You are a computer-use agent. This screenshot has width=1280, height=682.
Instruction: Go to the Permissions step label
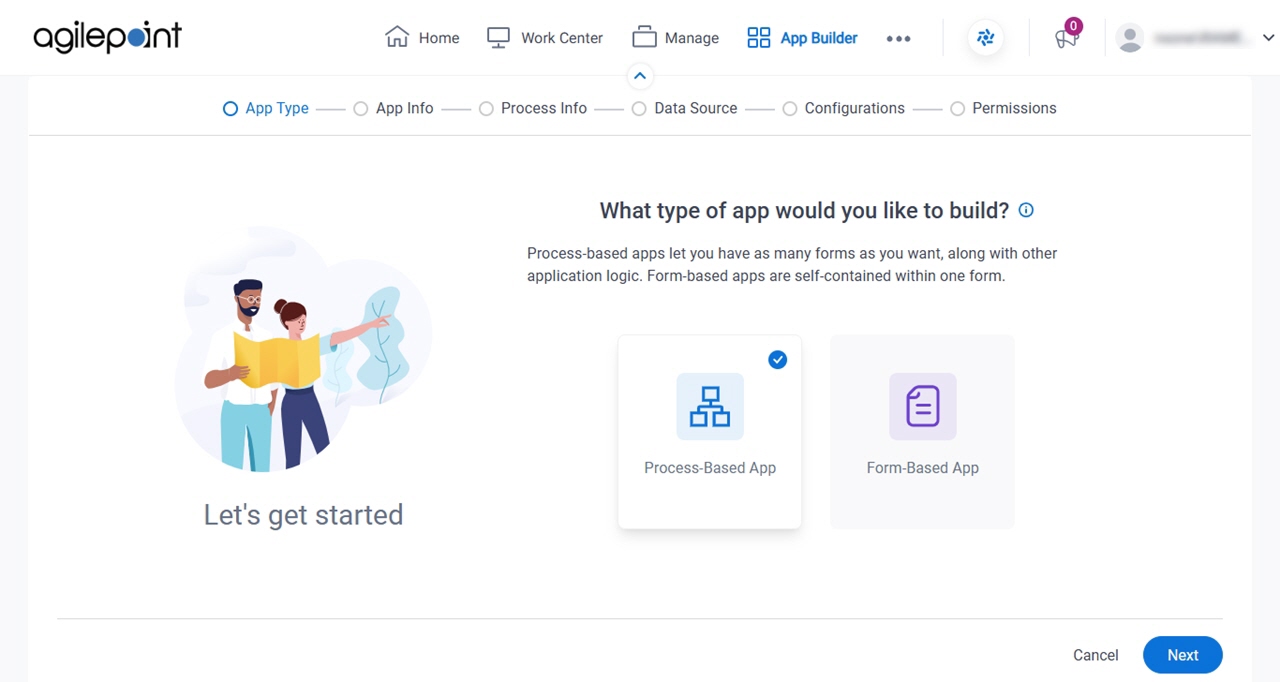pos(1014,108)
